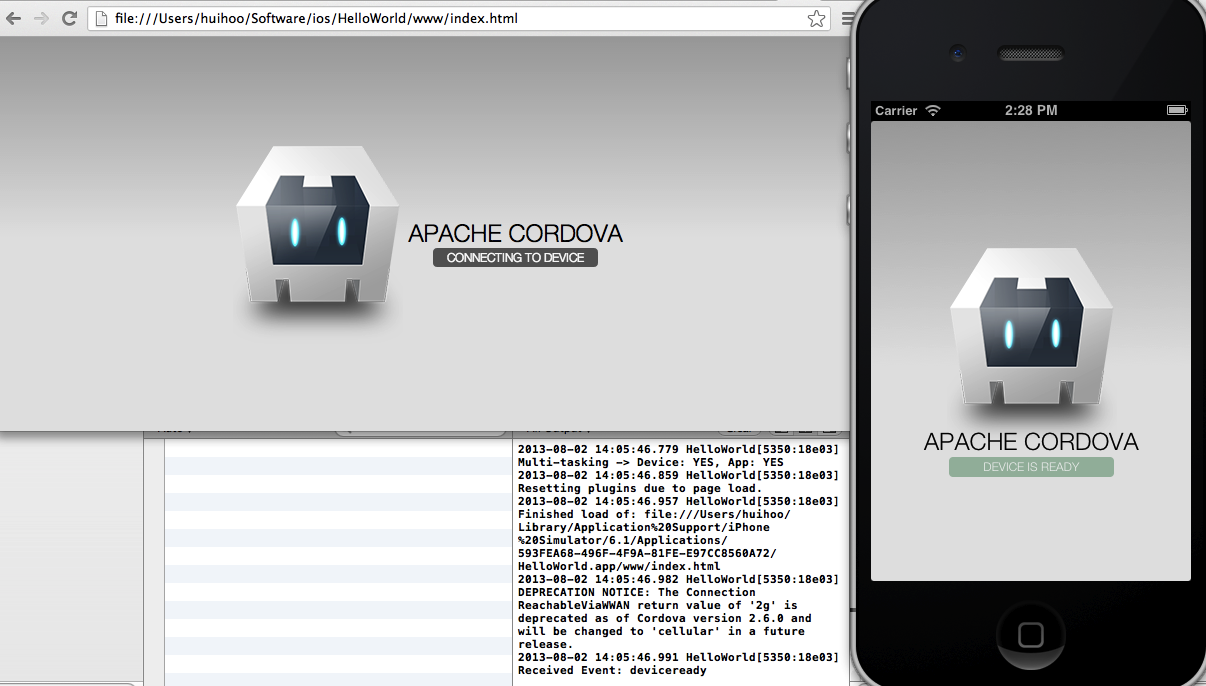1206x686 pixels.
Task: Tap the Cordova robot logo in the simulator
Action: coord(1031,328)
